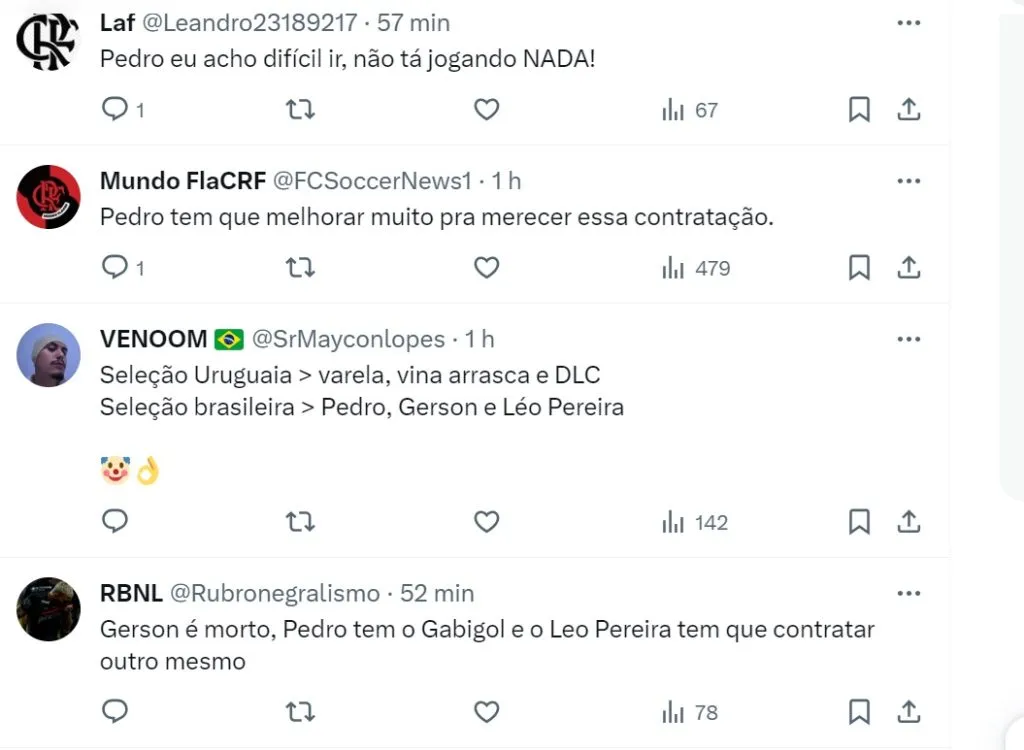Screen dimensions: 1024x750
Task: Reply to Laf's tweet about Pedro
Action: [116, 109]
